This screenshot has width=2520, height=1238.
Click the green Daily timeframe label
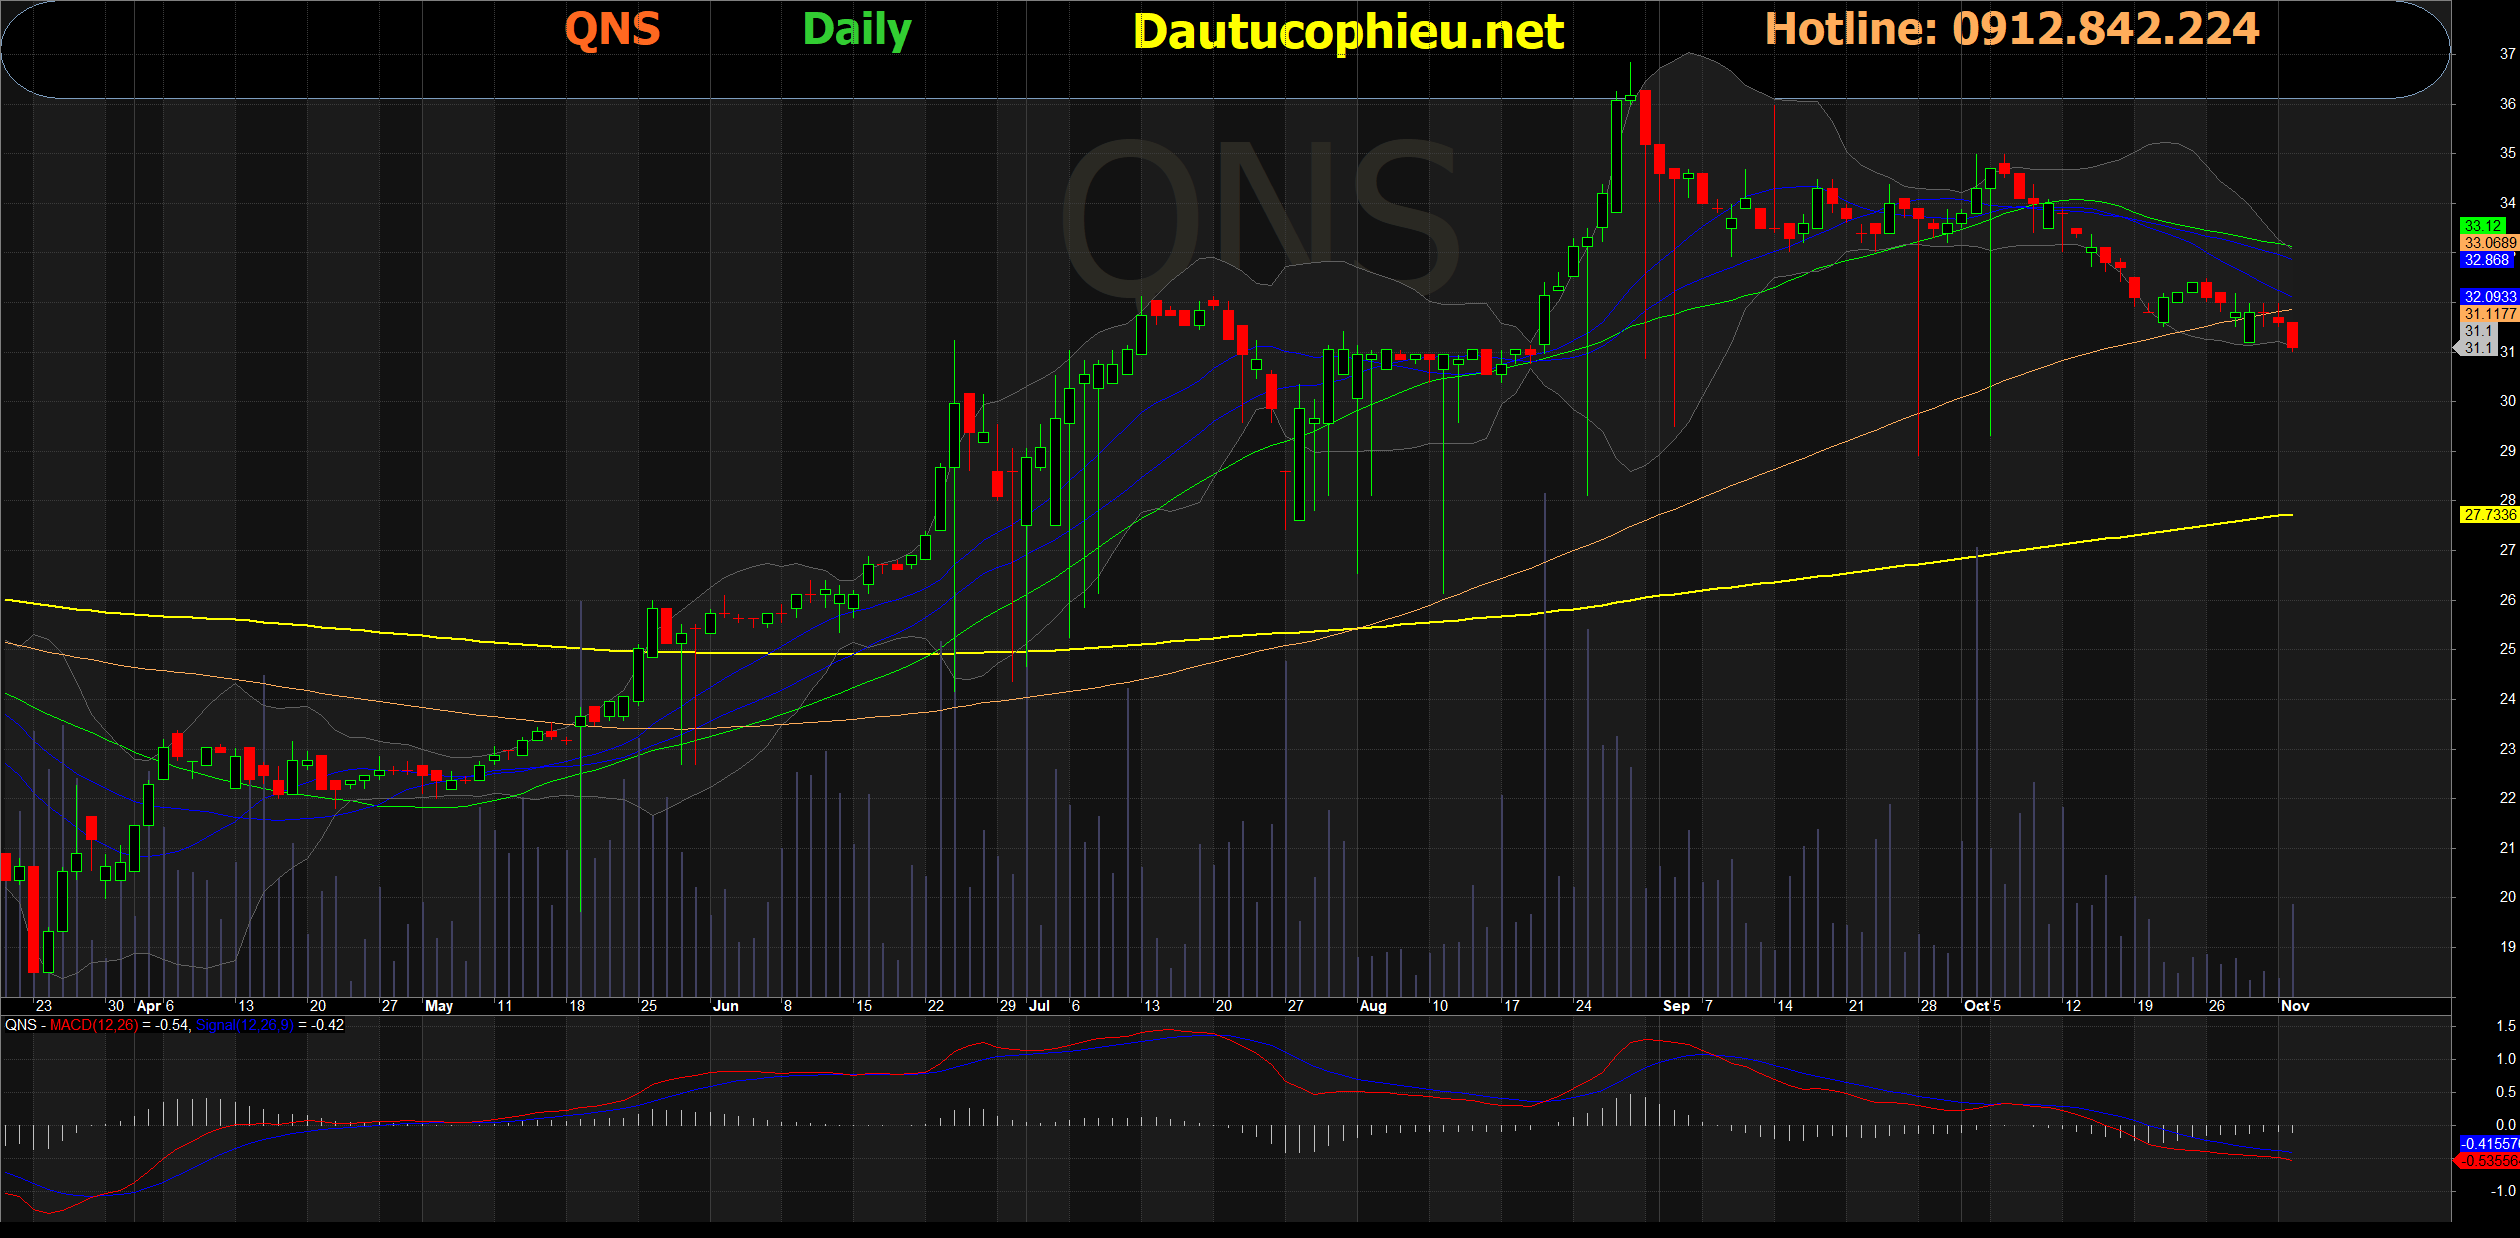click(x=857, y=30)
